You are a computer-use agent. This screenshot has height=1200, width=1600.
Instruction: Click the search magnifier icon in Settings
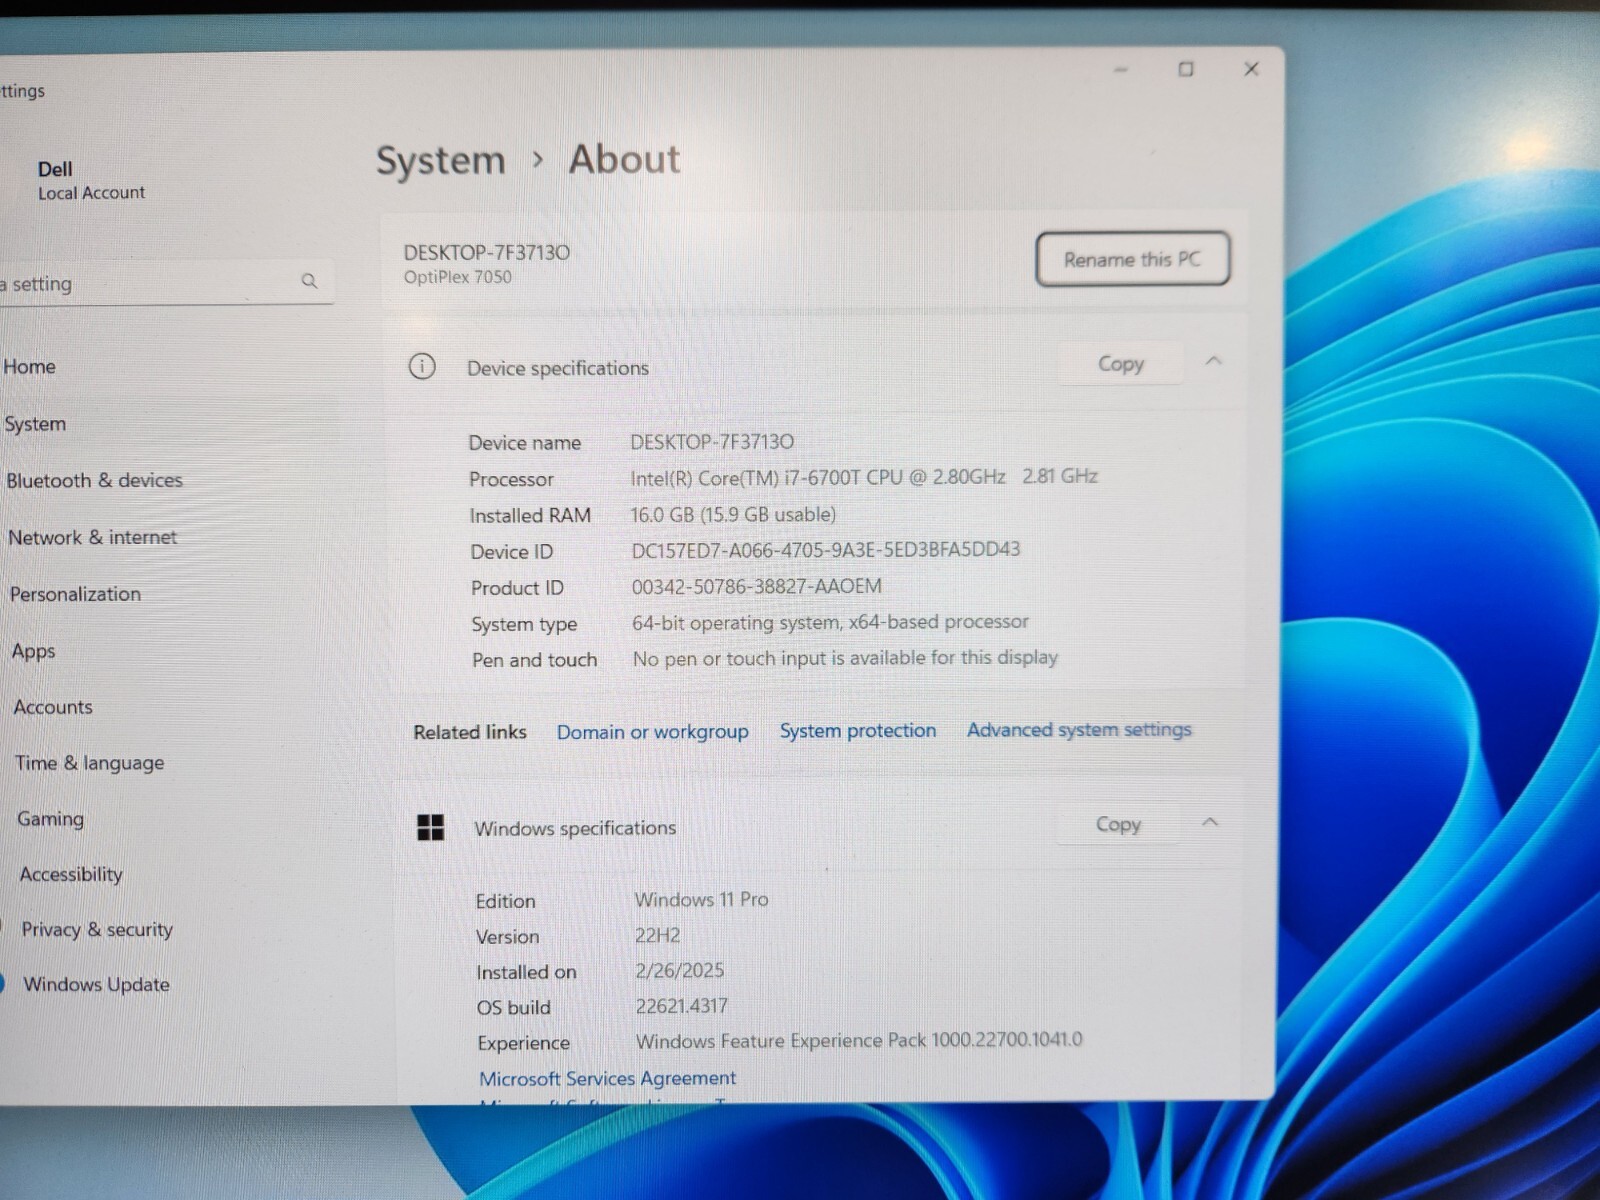coord(309,281)
